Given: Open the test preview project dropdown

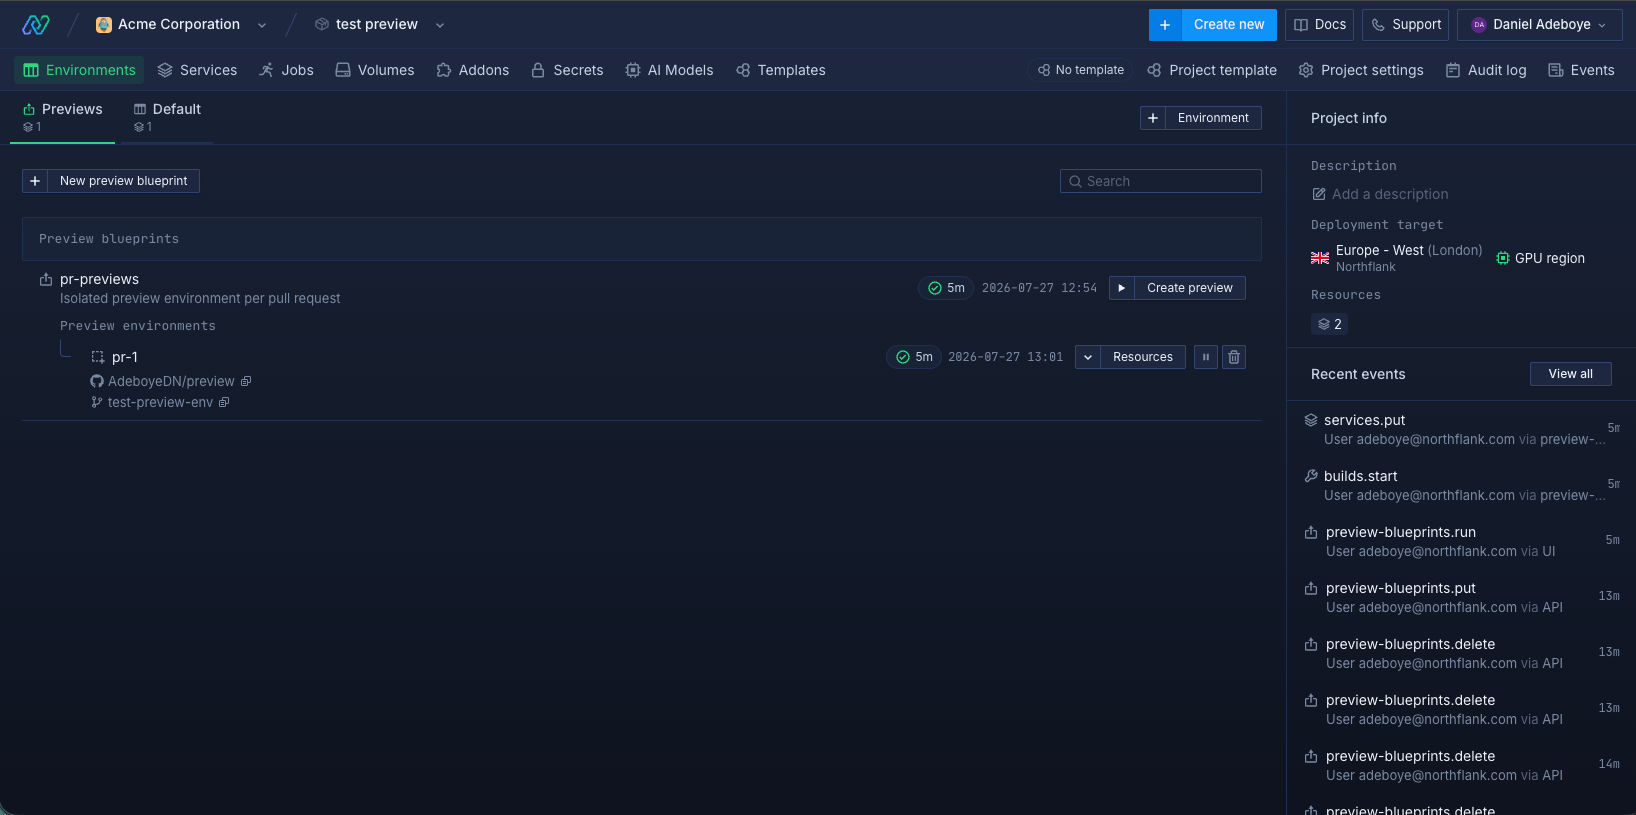Looking at the screenshot, I should click(x=440, y=25).
